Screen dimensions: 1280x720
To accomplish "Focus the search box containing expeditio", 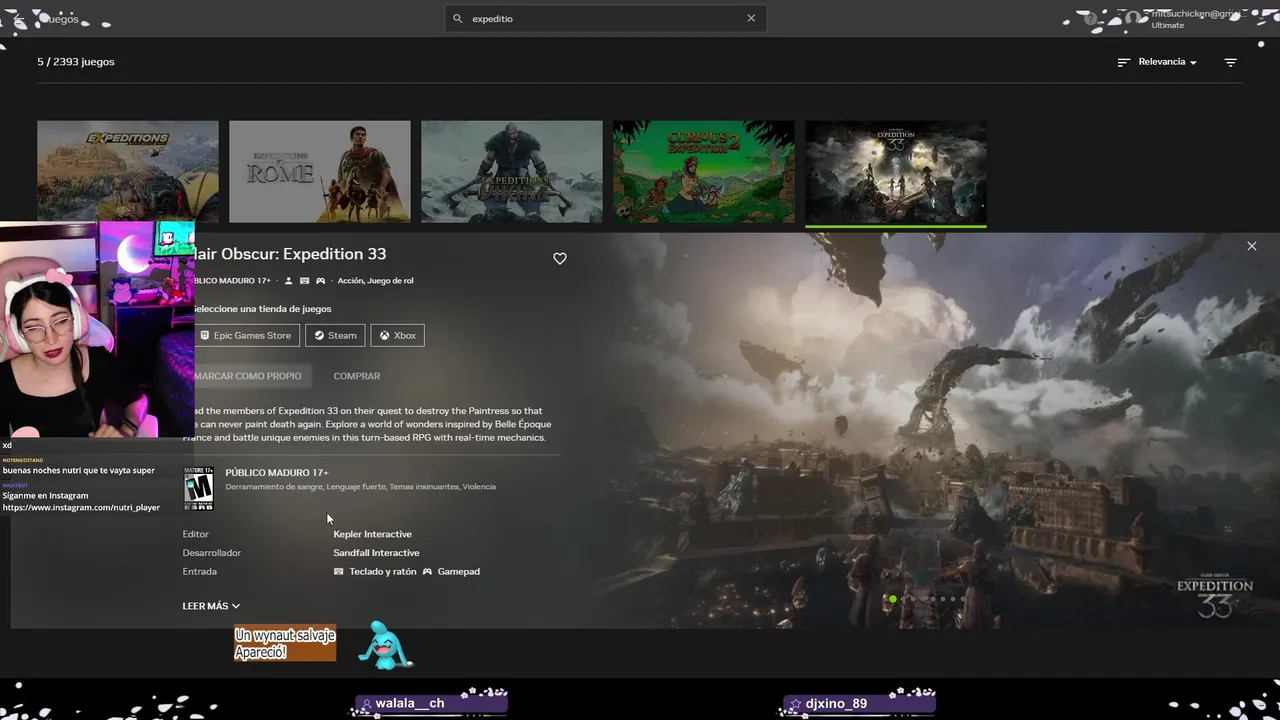I will pos(605,18).
